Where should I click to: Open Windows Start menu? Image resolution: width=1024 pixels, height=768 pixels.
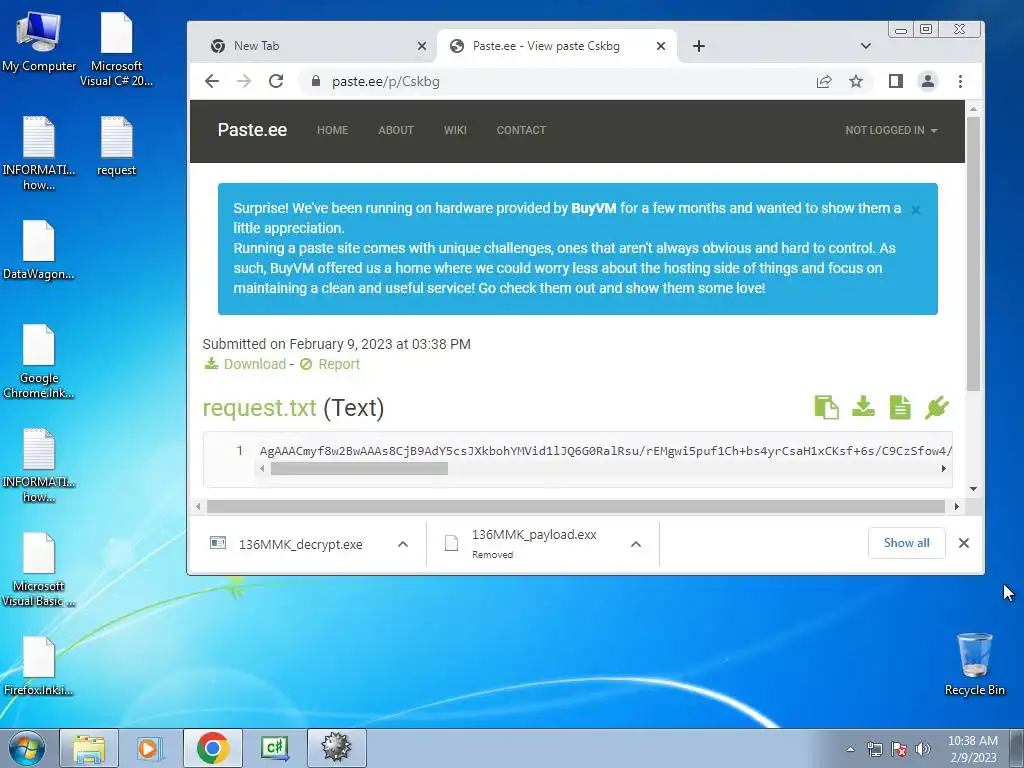coord(27,748)
